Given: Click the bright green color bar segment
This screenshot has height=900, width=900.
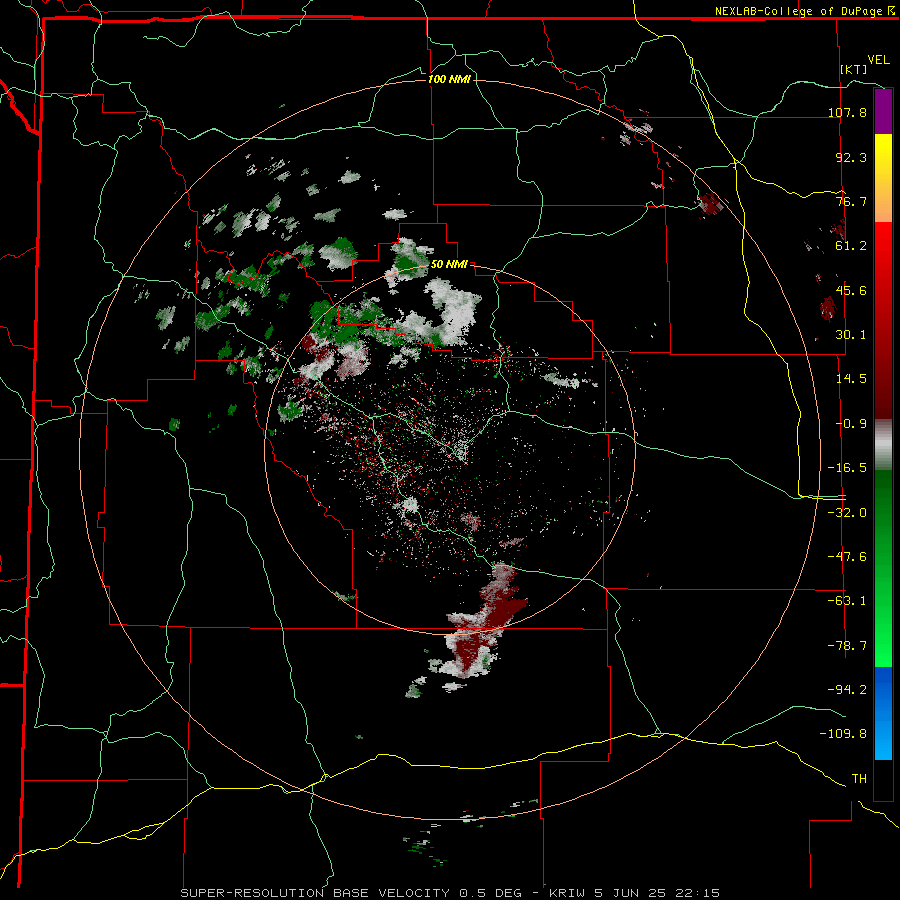Looking at the screenshot, I should click(883, 645).
